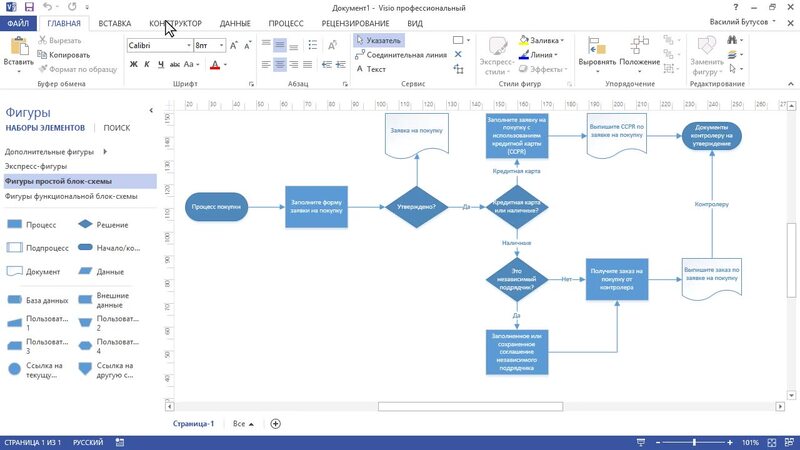Click the Save icon in quick access toolbar

30,6
